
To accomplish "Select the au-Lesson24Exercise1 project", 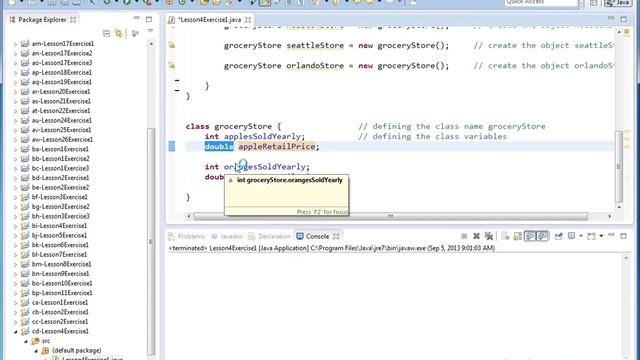I will (62, 120).
